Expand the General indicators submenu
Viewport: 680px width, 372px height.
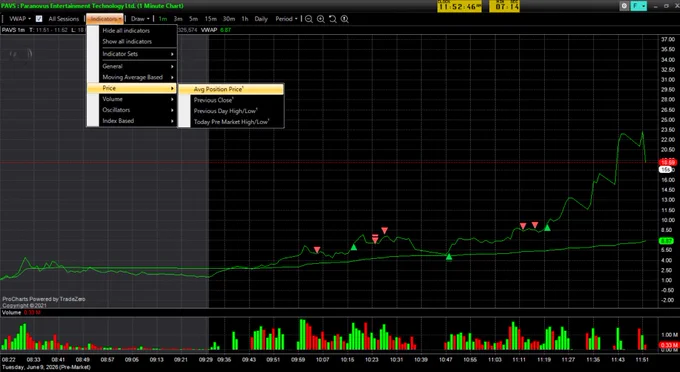coord(132,66)
